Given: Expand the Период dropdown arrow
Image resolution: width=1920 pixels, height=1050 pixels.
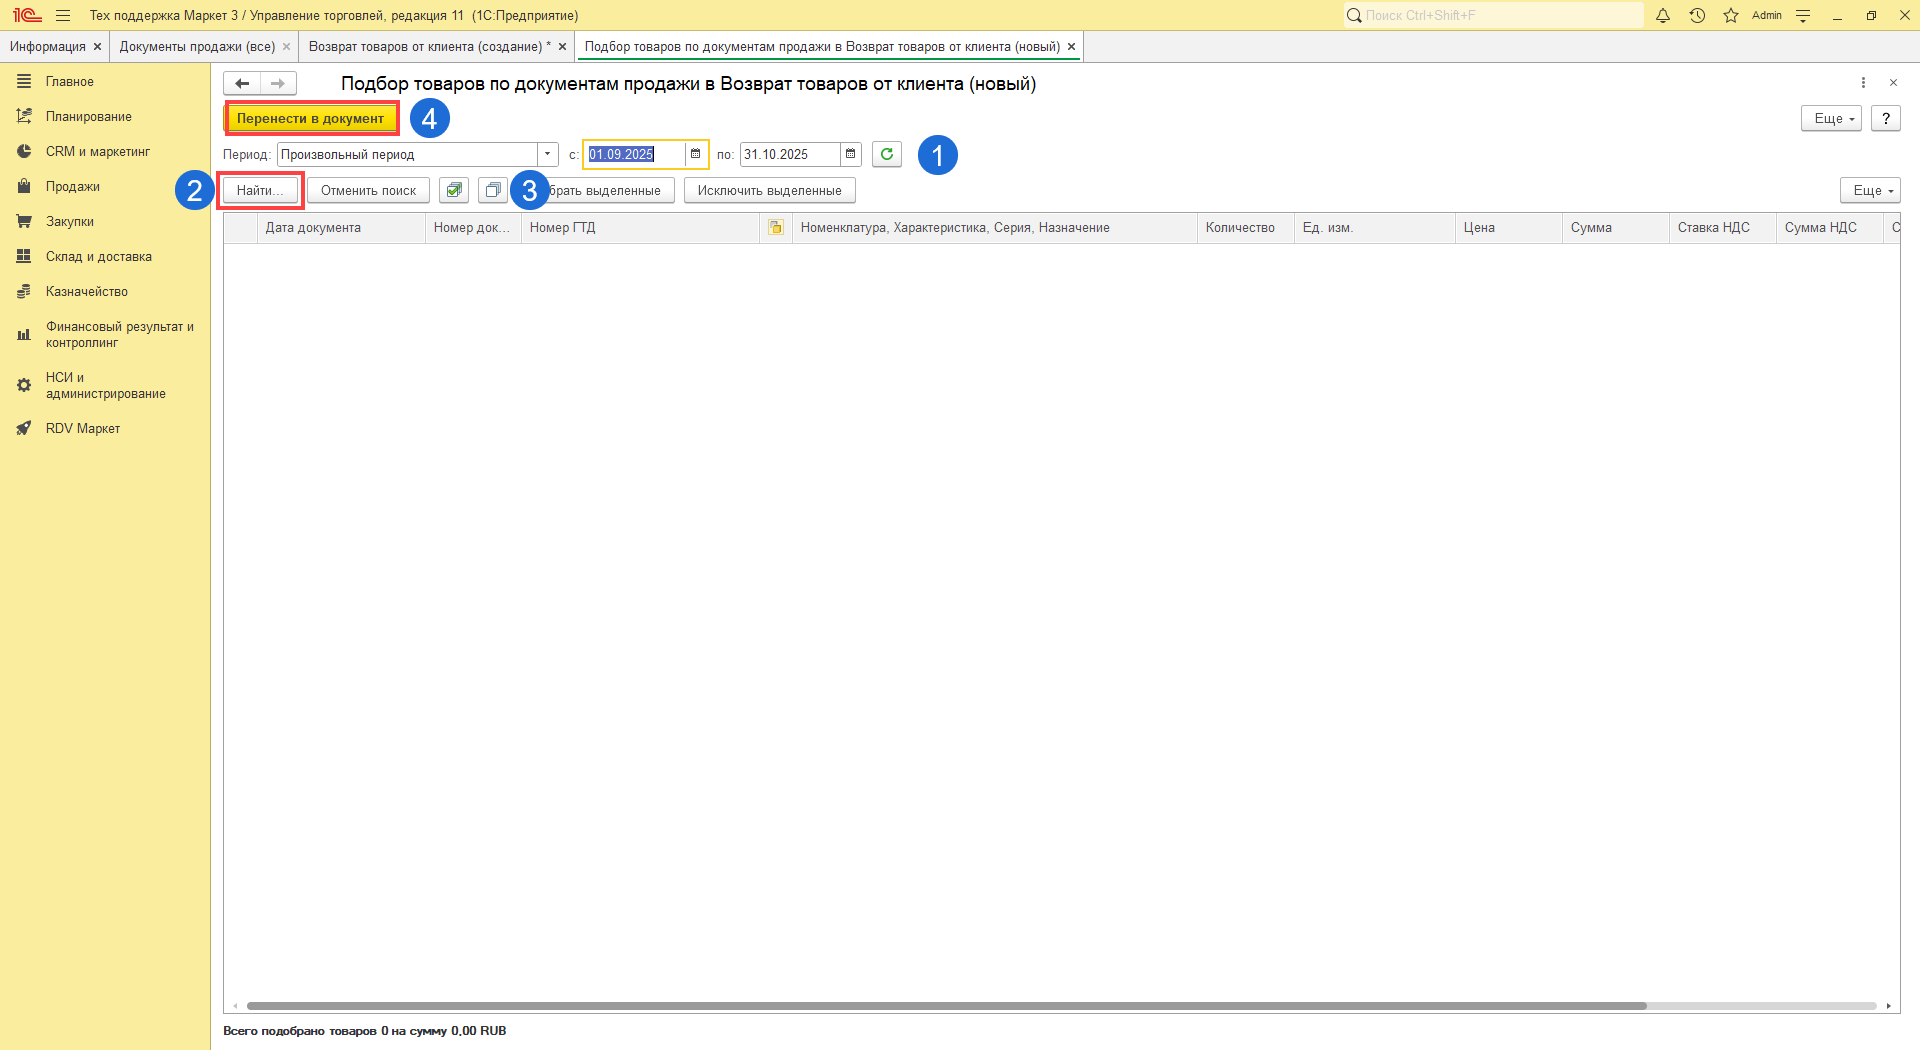Looking at the screenshot, I should (x=547, y=154).
